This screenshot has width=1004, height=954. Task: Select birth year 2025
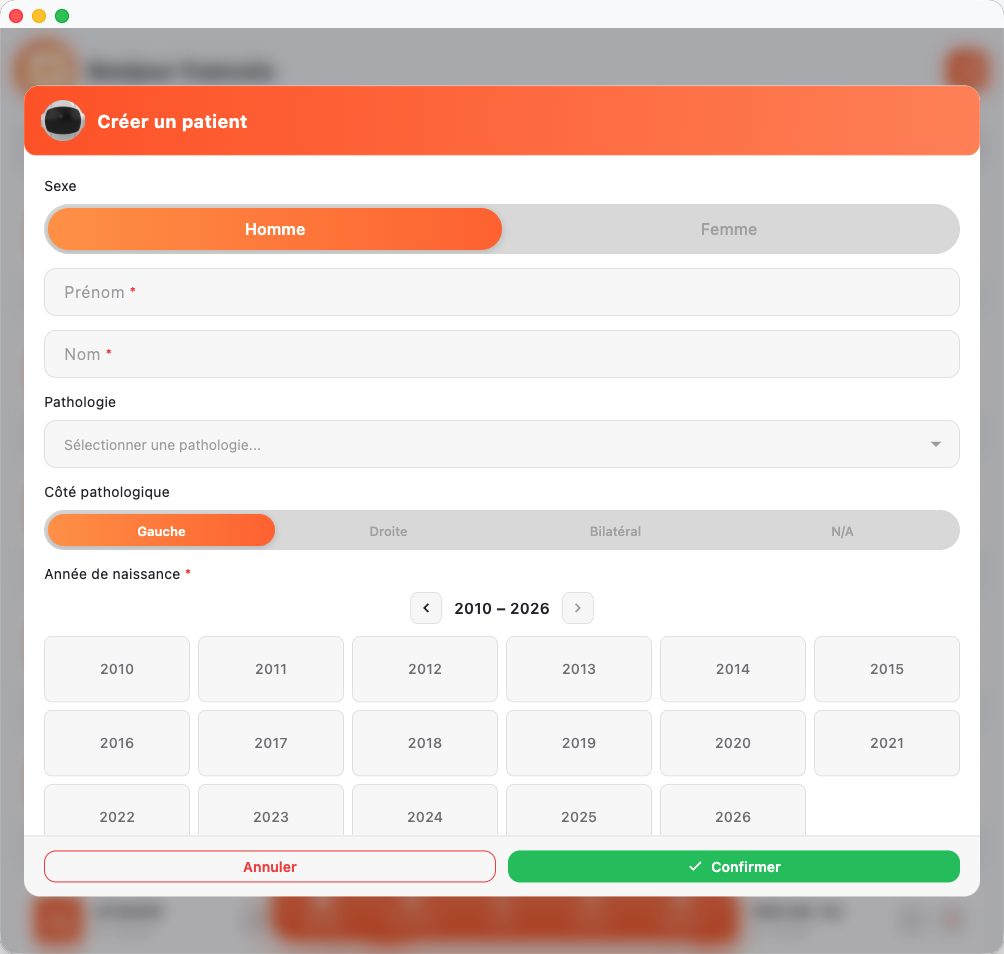pyautogui.click(x=579, y=811)
